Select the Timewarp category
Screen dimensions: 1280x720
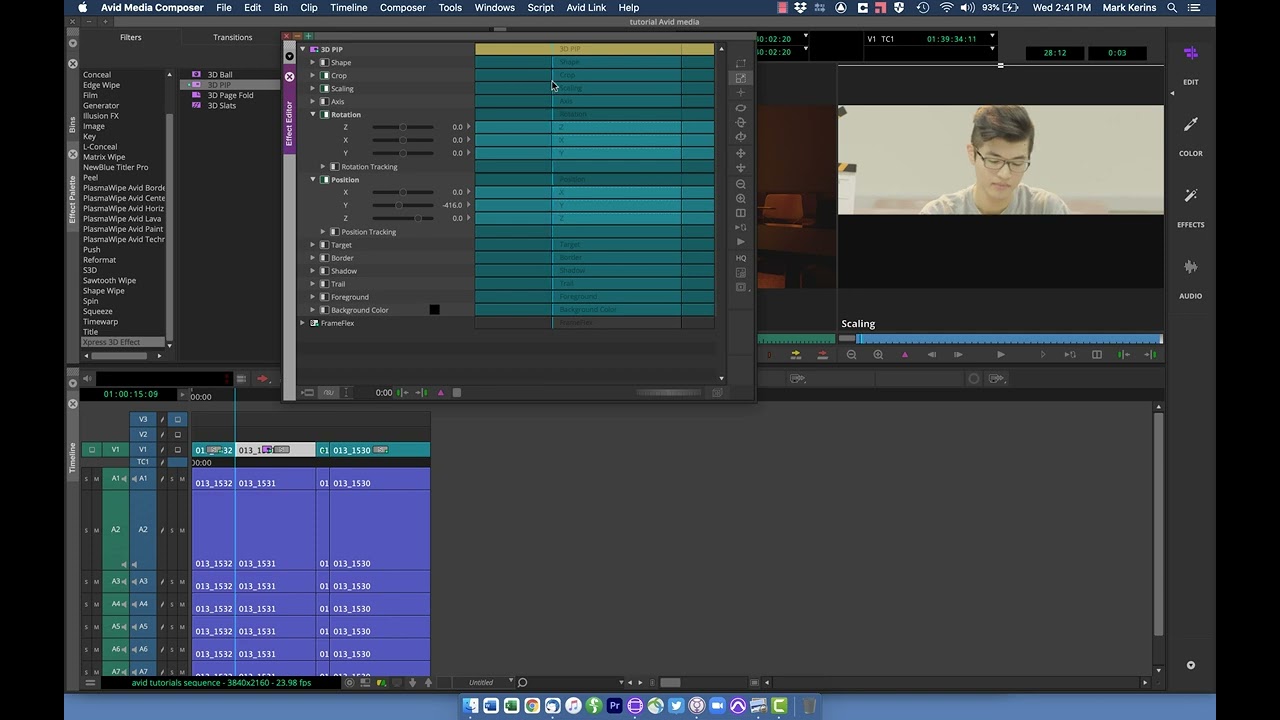(100, 322)
